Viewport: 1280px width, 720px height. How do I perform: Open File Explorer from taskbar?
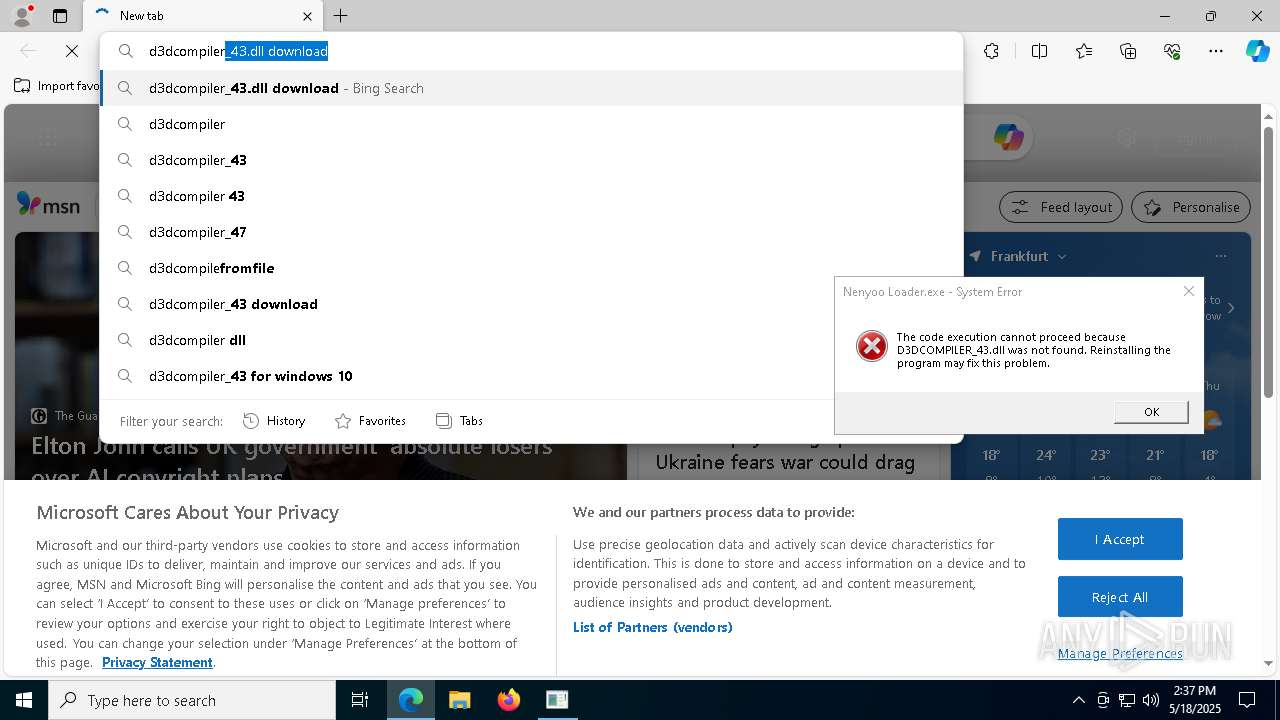click(459, 700)
